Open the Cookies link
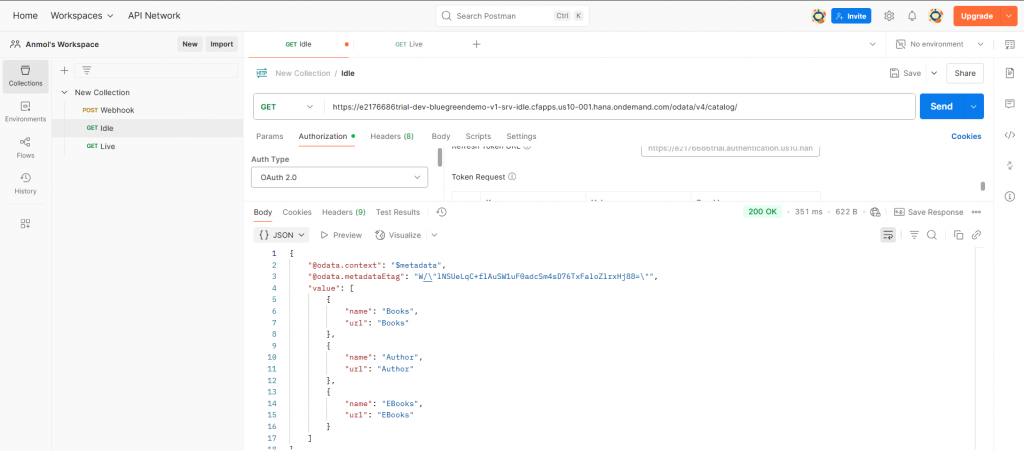This screenshot has height=451, width=1024. 966,136
